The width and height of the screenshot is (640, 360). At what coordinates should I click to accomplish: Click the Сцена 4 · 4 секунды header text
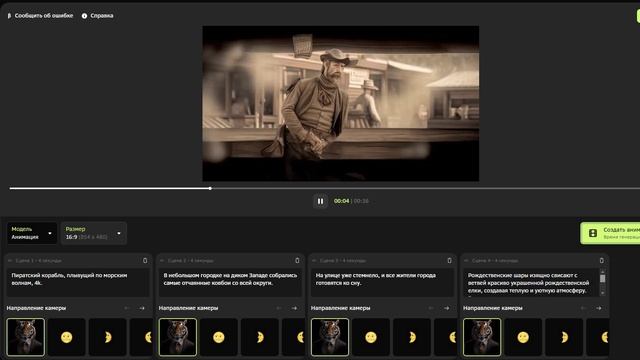tap(495, 260)
